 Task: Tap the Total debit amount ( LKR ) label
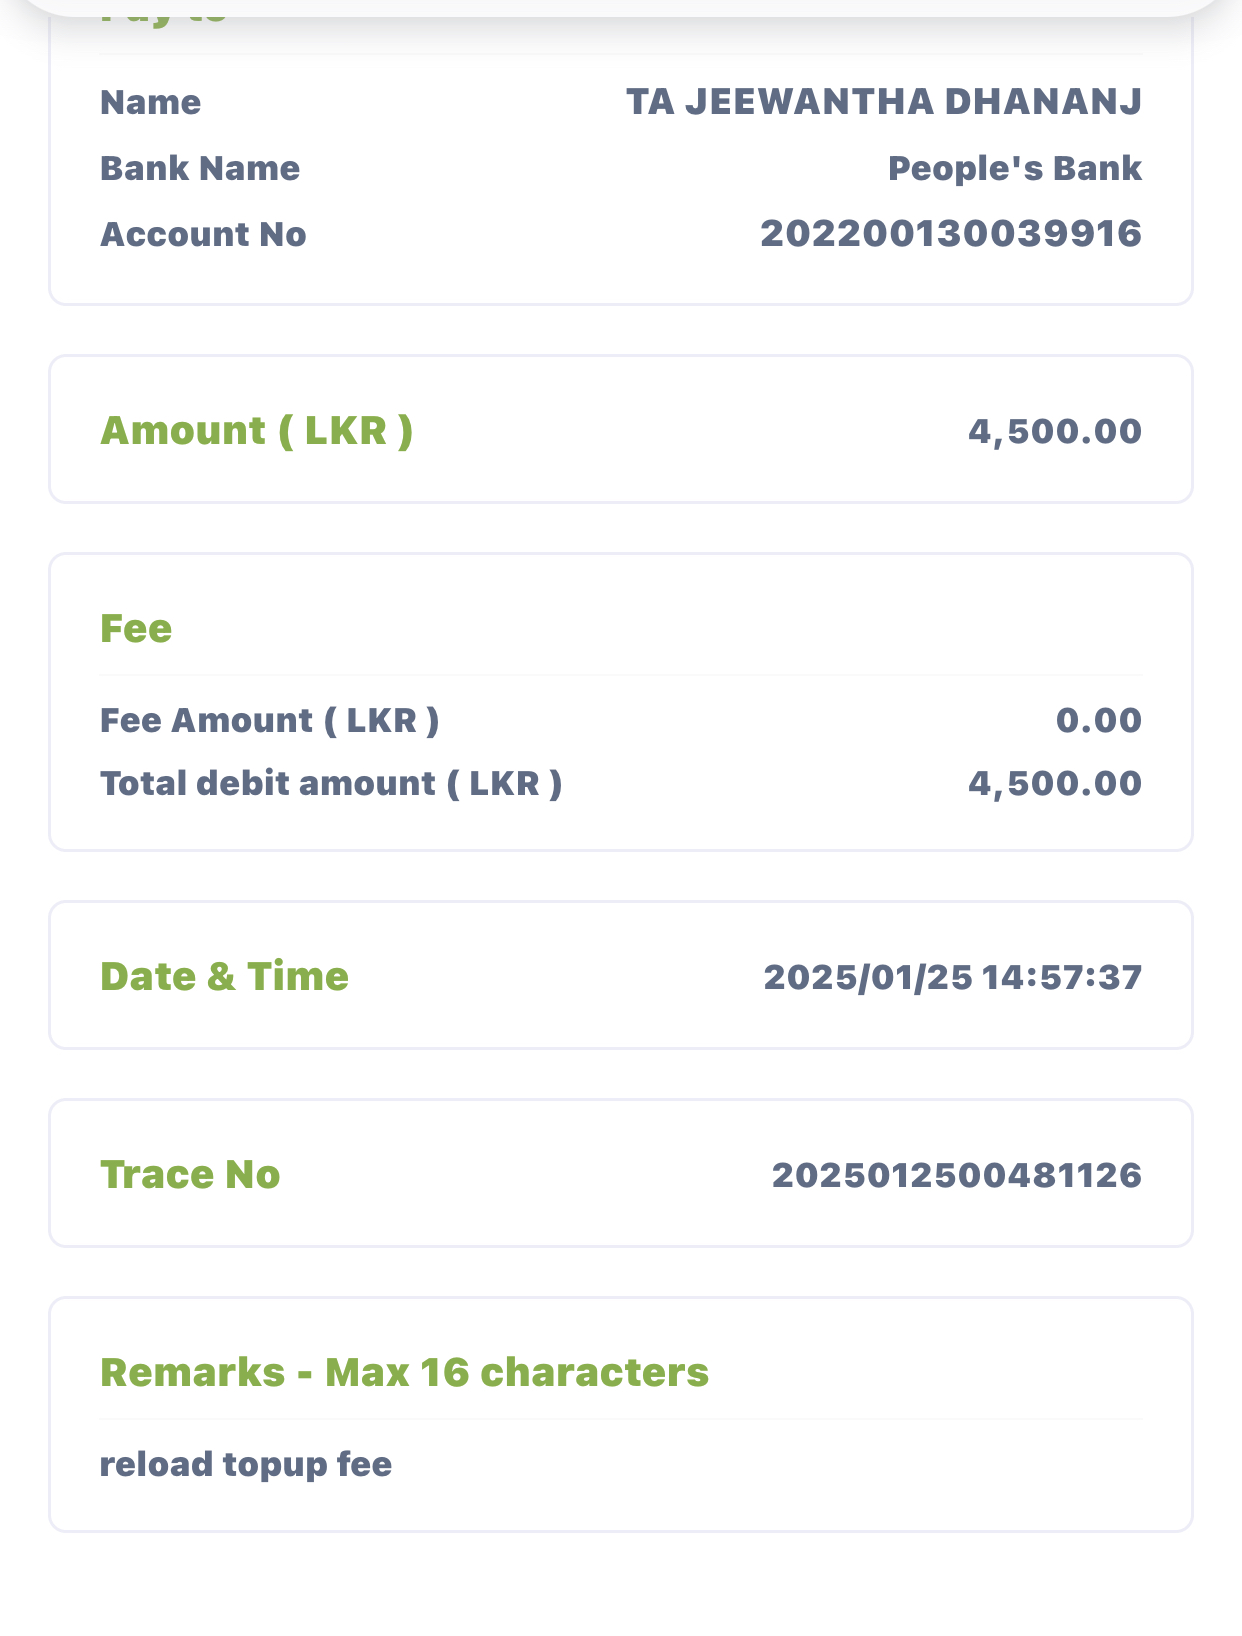[x=331, y=783]
